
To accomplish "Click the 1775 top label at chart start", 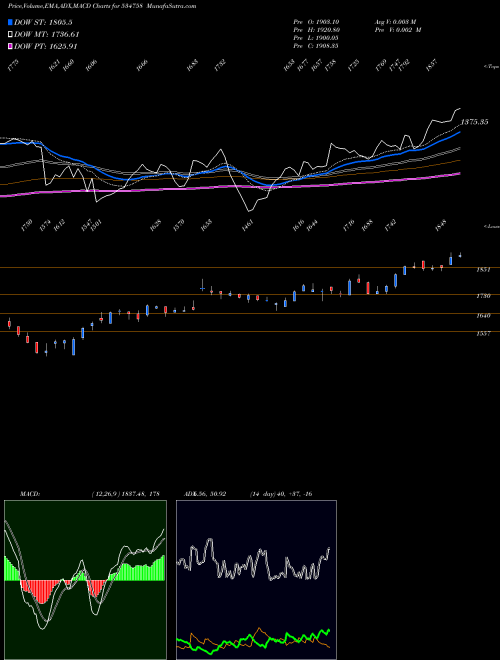I will pos(13,66).
